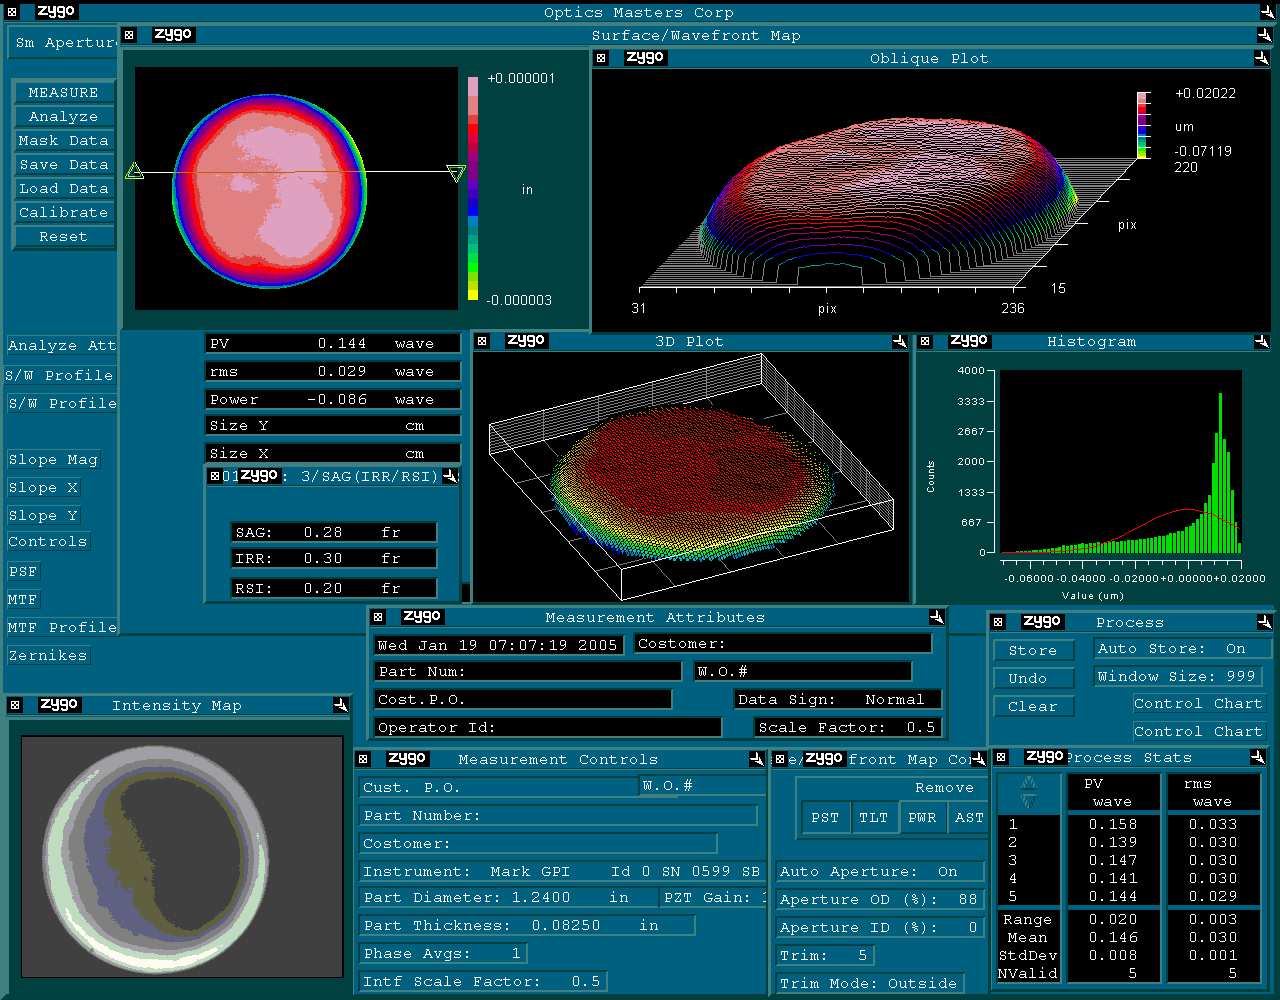This screenshot has width=1280, height=1000.
Task: Iconify the 3D Plot window
Action: click(x=899, y=341)
